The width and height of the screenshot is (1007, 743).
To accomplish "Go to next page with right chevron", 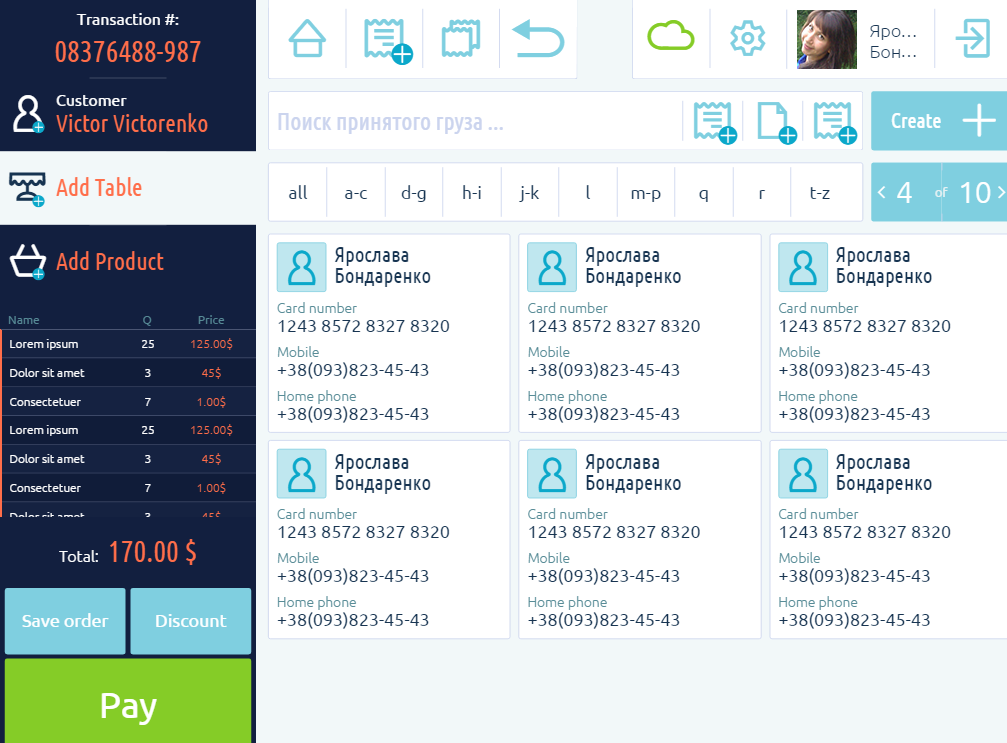I will click(x=1000, y=192).
